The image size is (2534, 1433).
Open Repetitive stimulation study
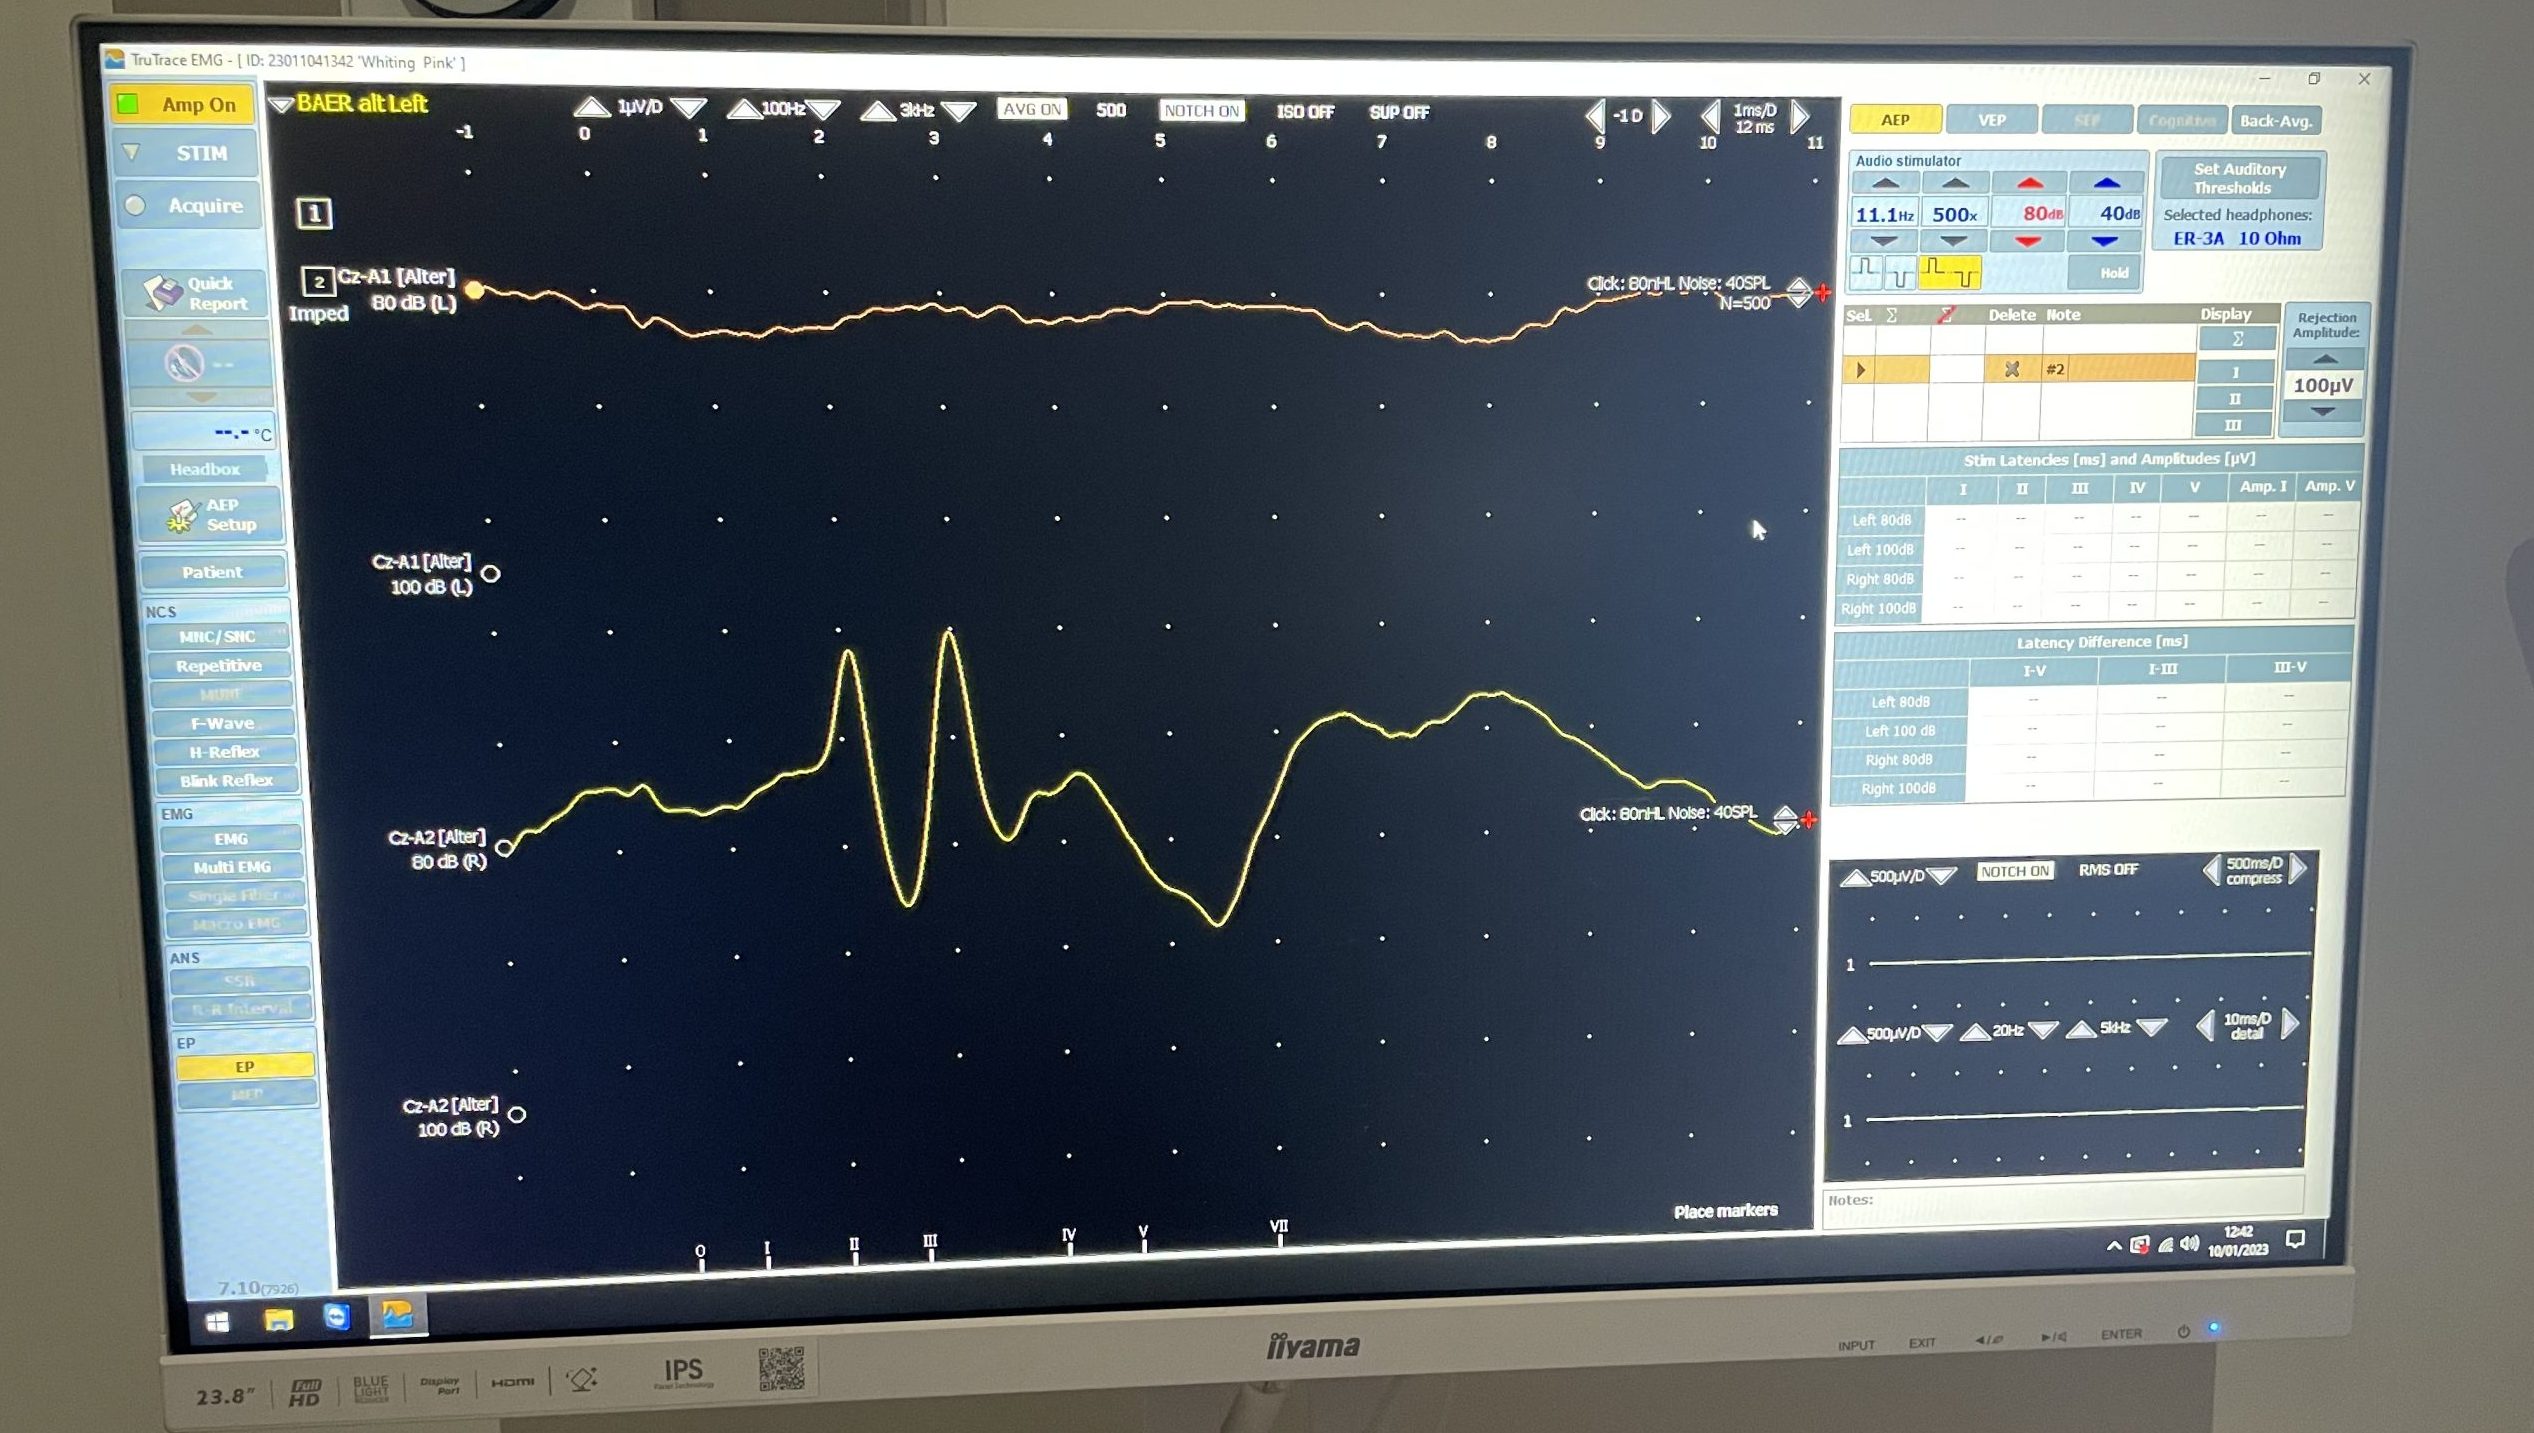[219, 665]
